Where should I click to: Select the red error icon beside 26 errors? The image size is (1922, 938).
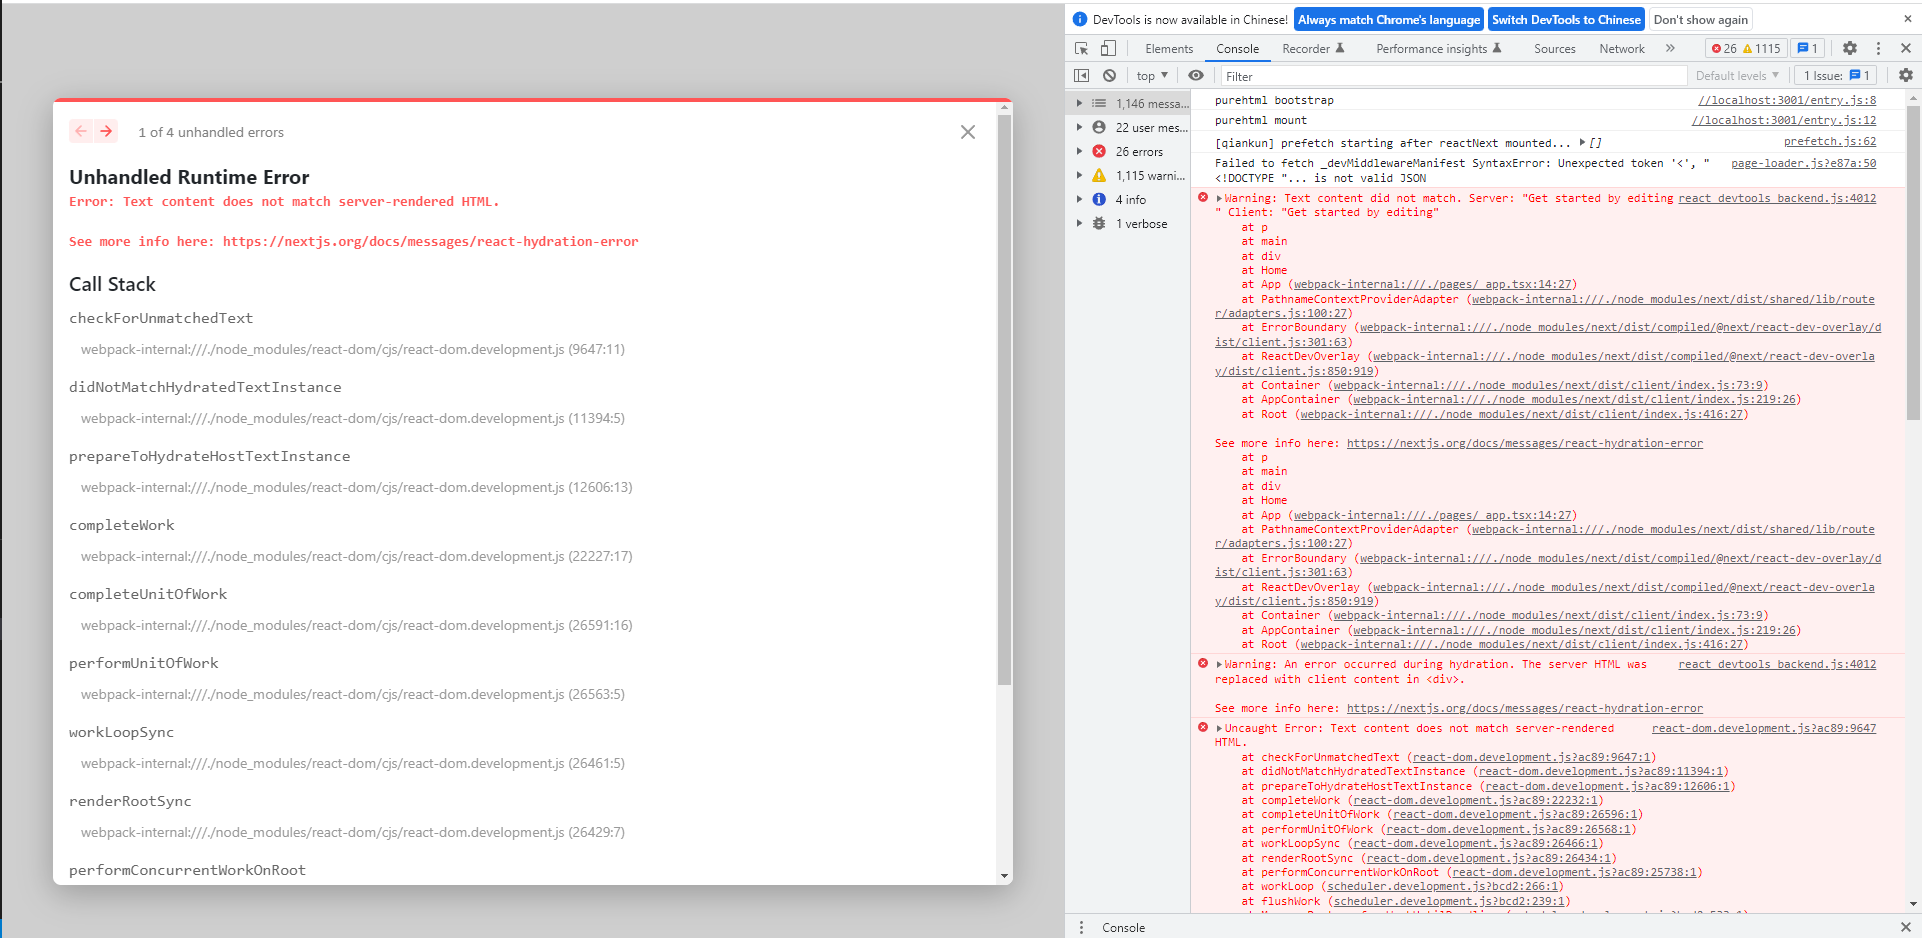point(1099,151)
